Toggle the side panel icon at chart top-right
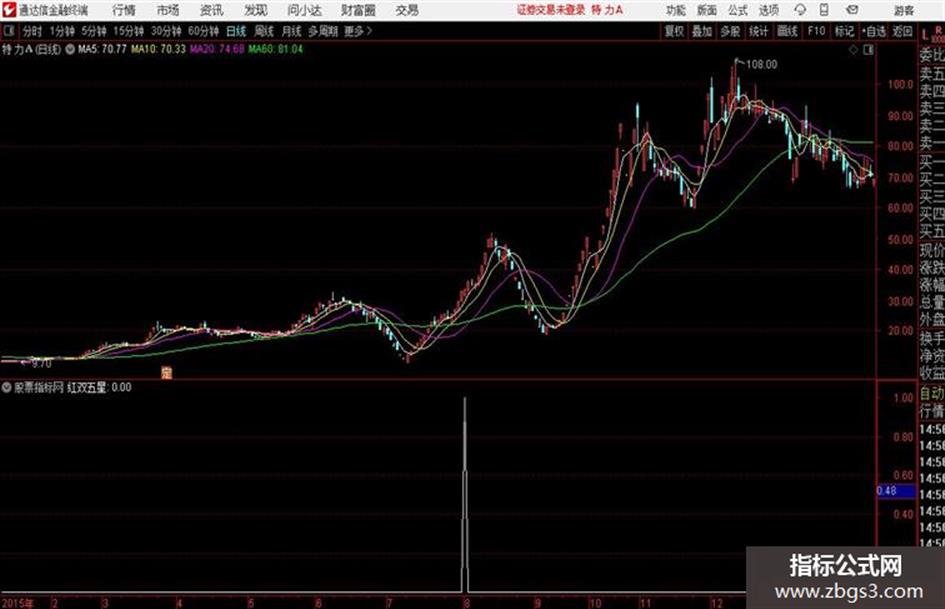The height and width of the screenshot is (609, 945). [x=868, y=50]
